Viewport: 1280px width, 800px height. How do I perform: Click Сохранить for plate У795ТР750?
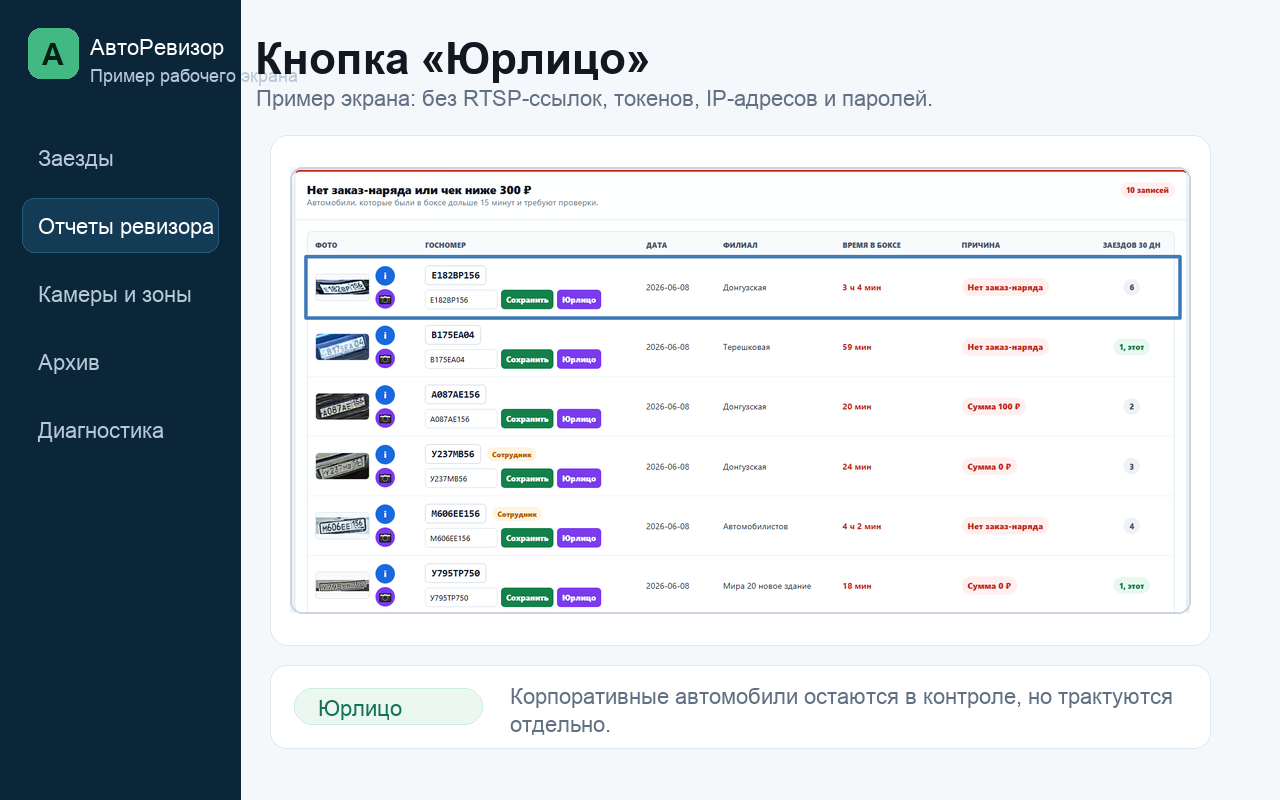(527, 598)
